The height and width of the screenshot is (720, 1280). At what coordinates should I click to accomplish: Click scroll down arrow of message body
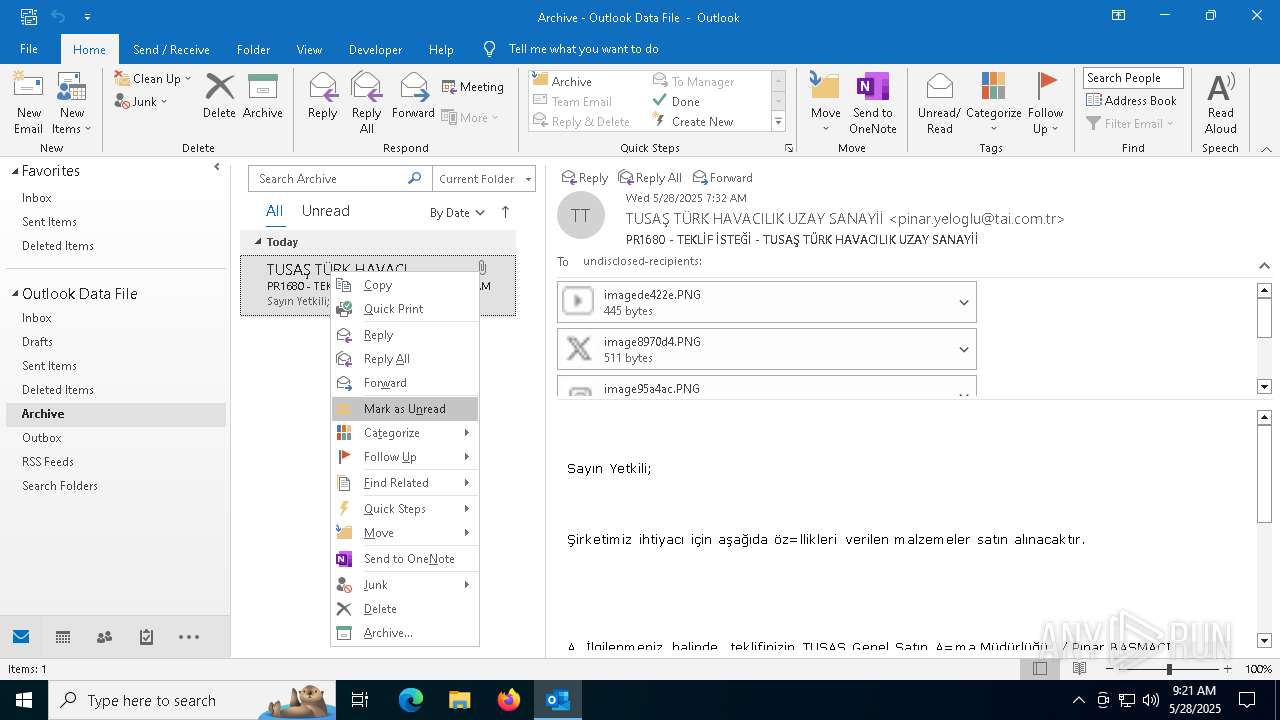coord(1264,641)
